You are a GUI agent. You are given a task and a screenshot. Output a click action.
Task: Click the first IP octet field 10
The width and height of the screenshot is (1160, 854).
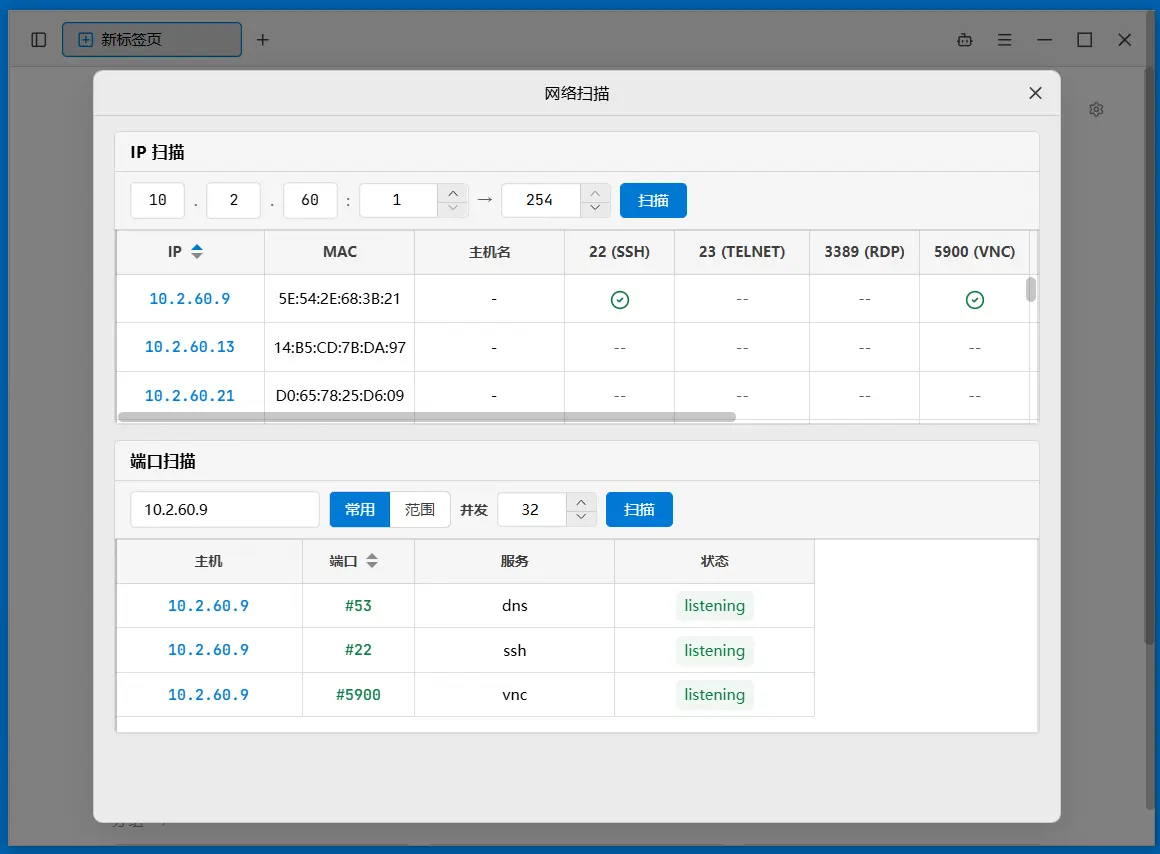pos(158,201)
